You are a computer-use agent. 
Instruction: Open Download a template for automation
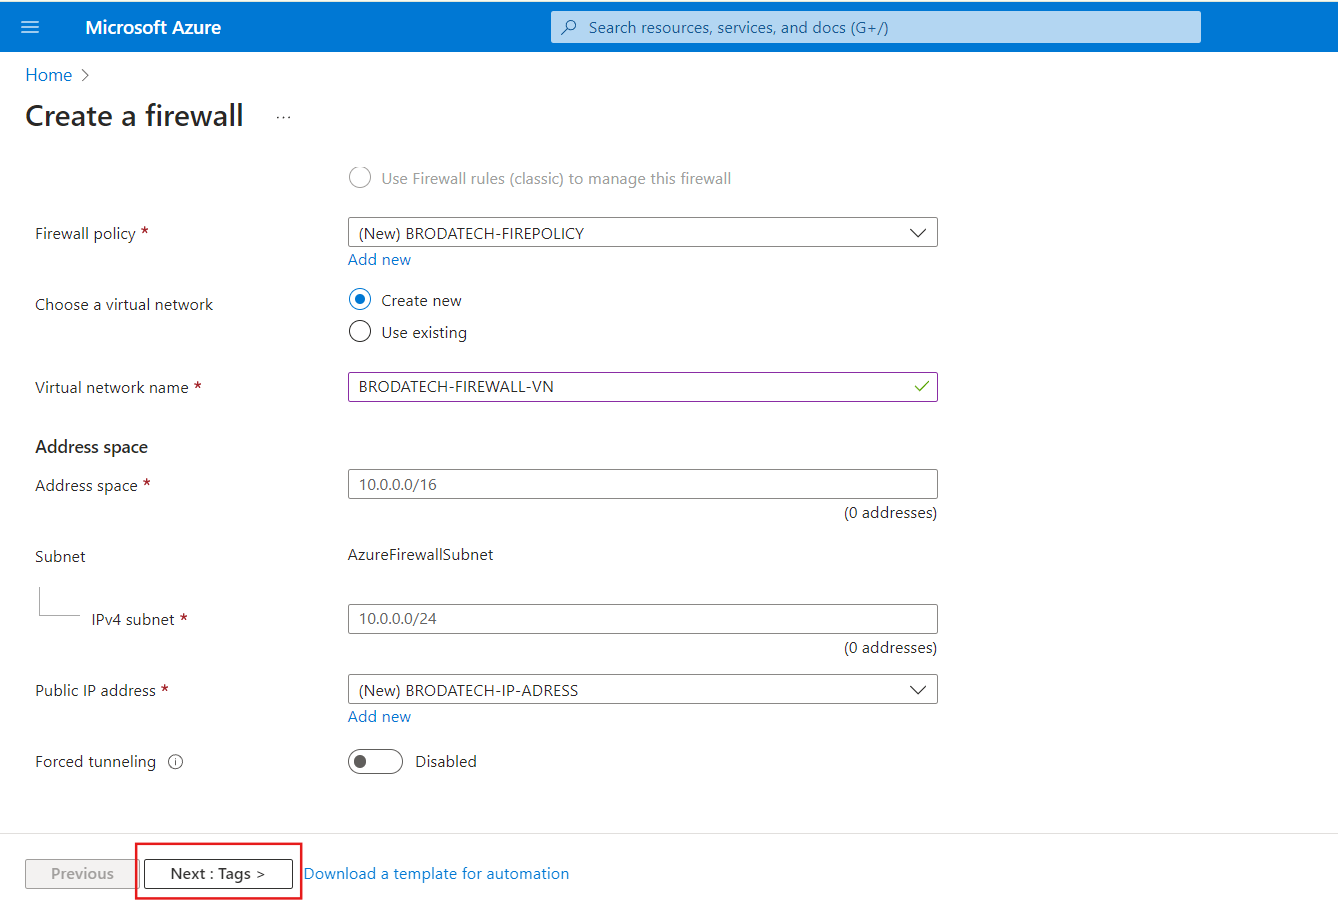[437, 874]
